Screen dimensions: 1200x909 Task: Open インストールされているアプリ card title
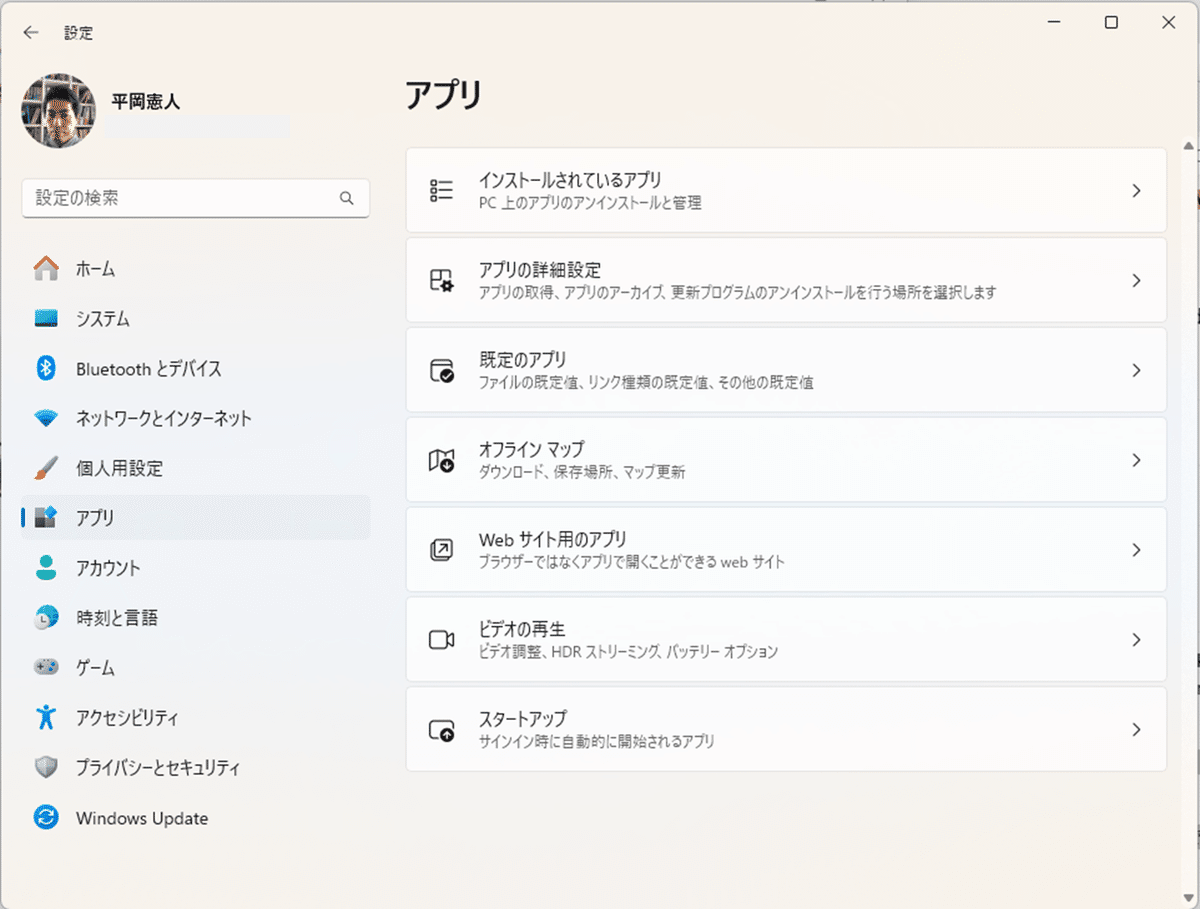(x=570, y=180)
